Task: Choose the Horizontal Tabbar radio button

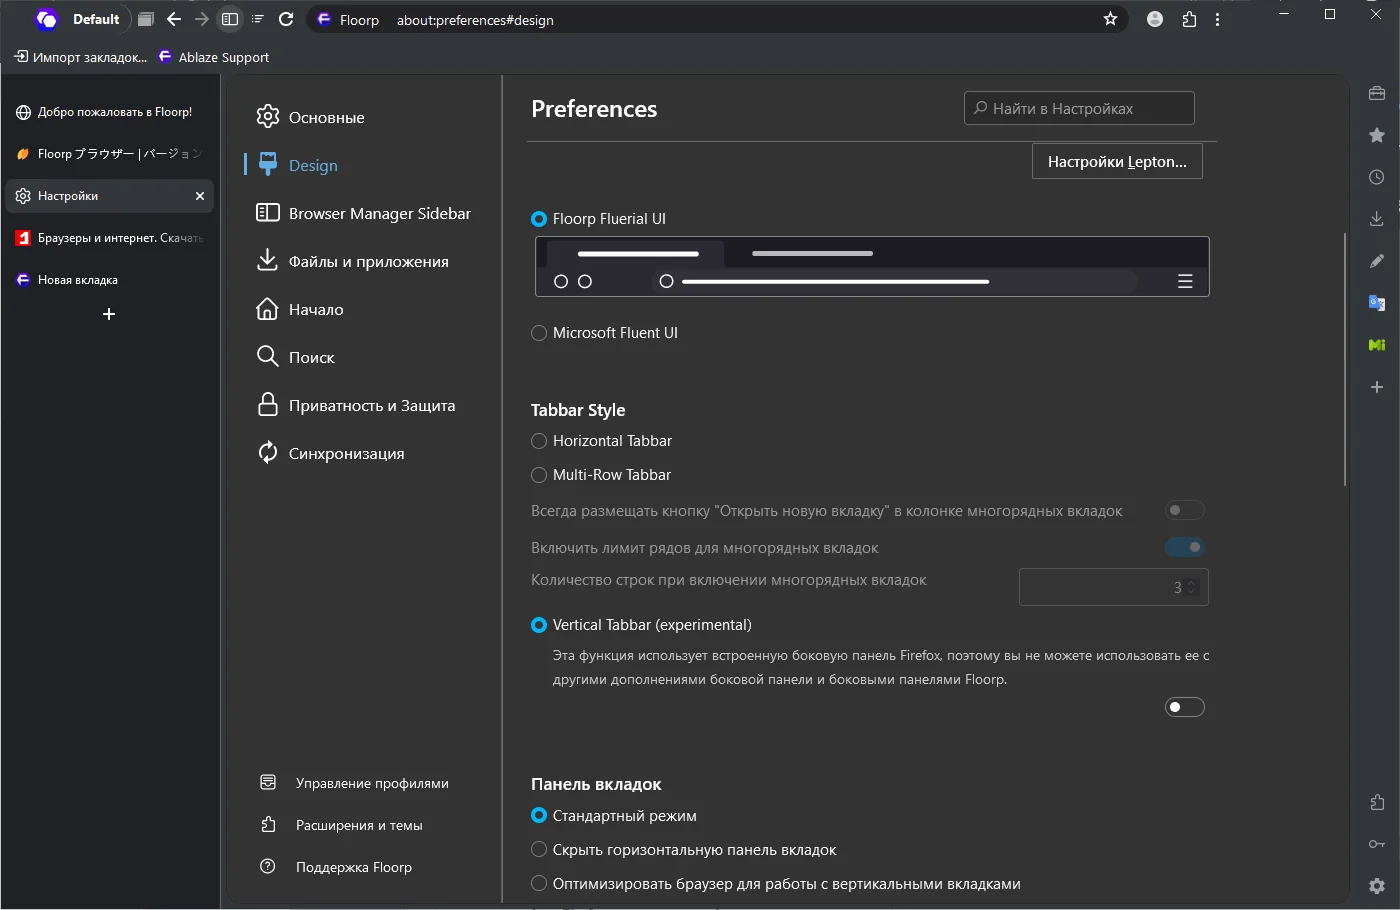Action: tap(539, 441)
